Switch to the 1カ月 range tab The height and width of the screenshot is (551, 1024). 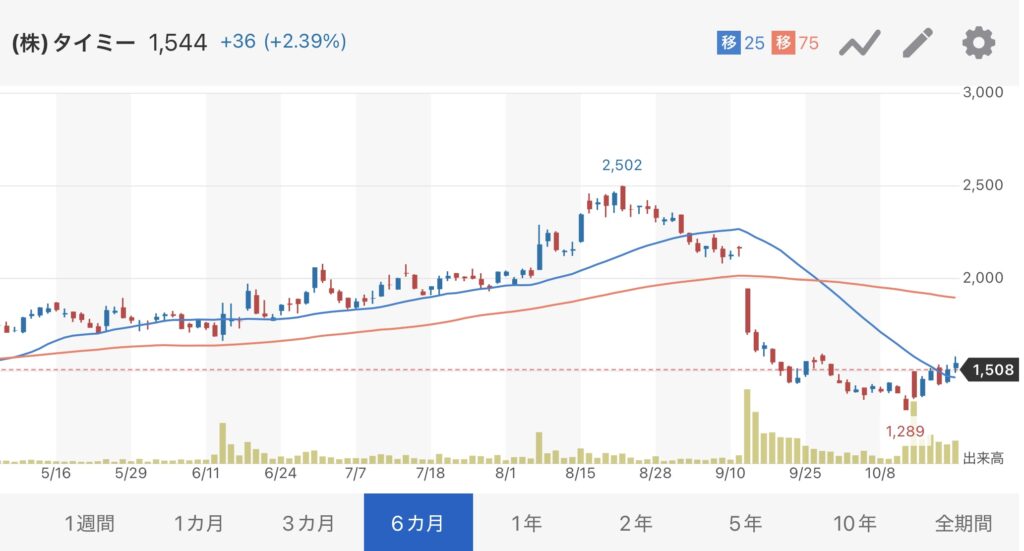pyautogui.click(x=199, y=522)
